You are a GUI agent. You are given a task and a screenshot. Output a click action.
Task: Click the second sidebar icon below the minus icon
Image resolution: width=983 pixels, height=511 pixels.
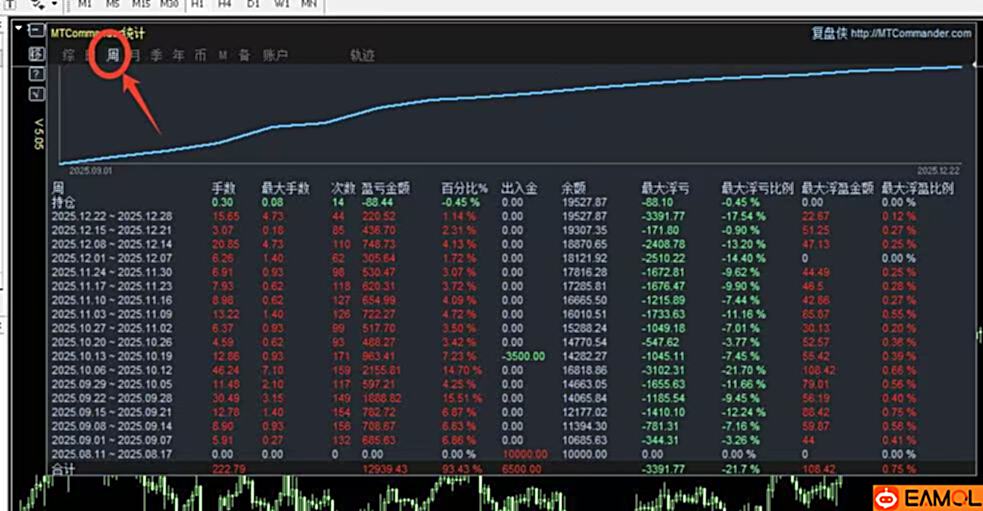tap(36, 52)
